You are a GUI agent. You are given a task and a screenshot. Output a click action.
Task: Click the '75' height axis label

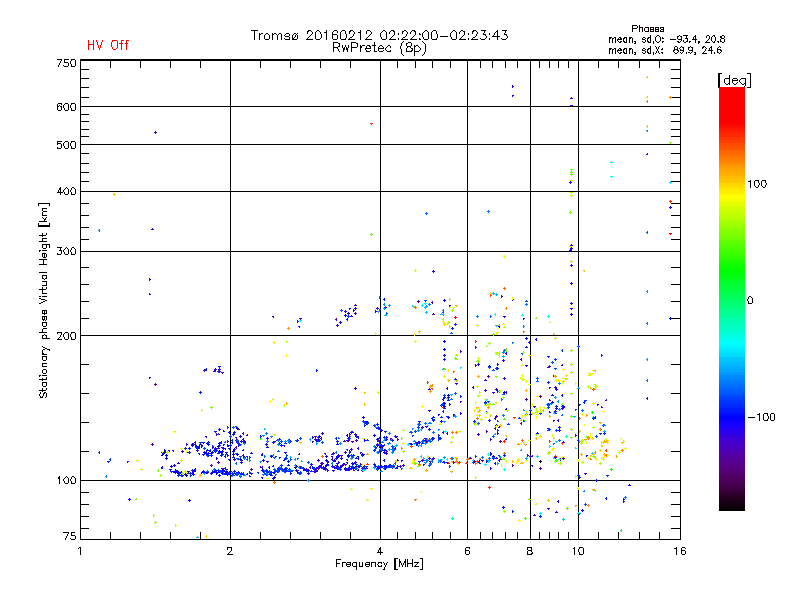(x=70, y=536)
